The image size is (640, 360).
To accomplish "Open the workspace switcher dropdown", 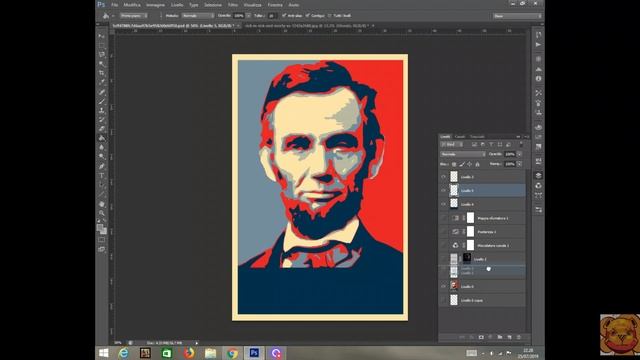I will 518,16.
